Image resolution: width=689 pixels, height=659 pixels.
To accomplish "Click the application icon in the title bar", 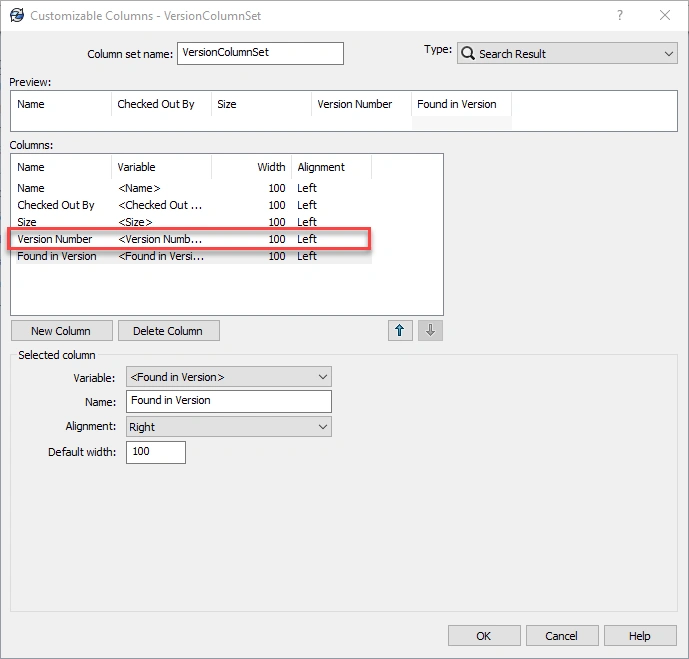I will point(17,15).
